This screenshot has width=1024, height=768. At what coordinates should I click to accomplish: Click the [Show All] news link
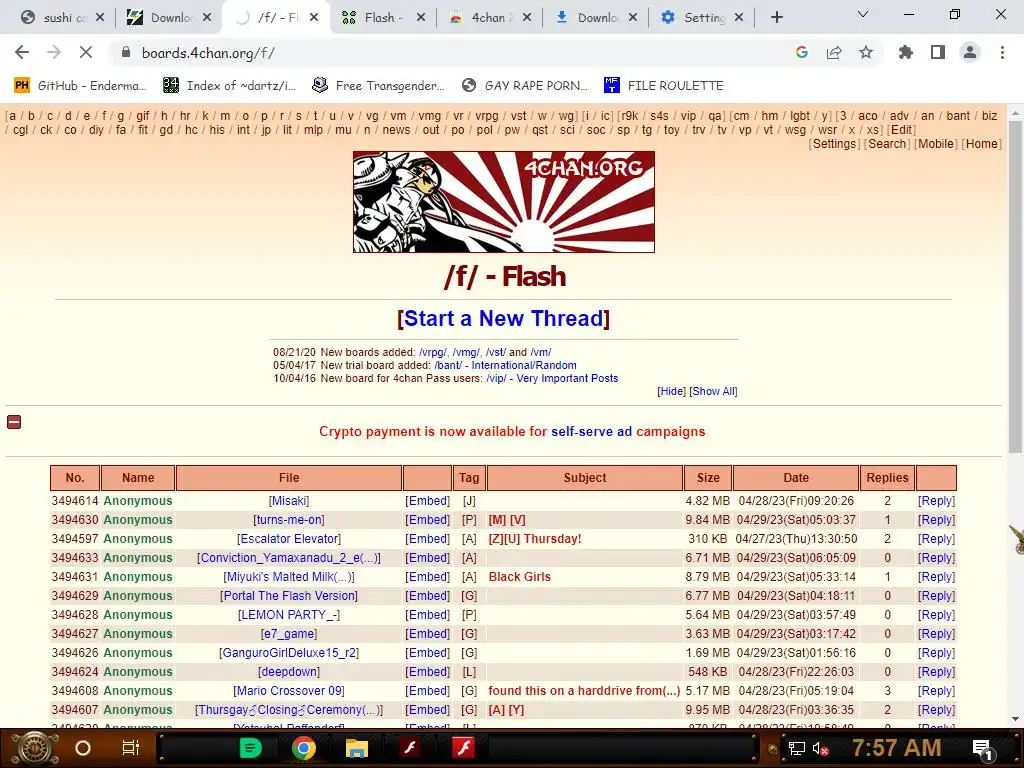(713, 391)
